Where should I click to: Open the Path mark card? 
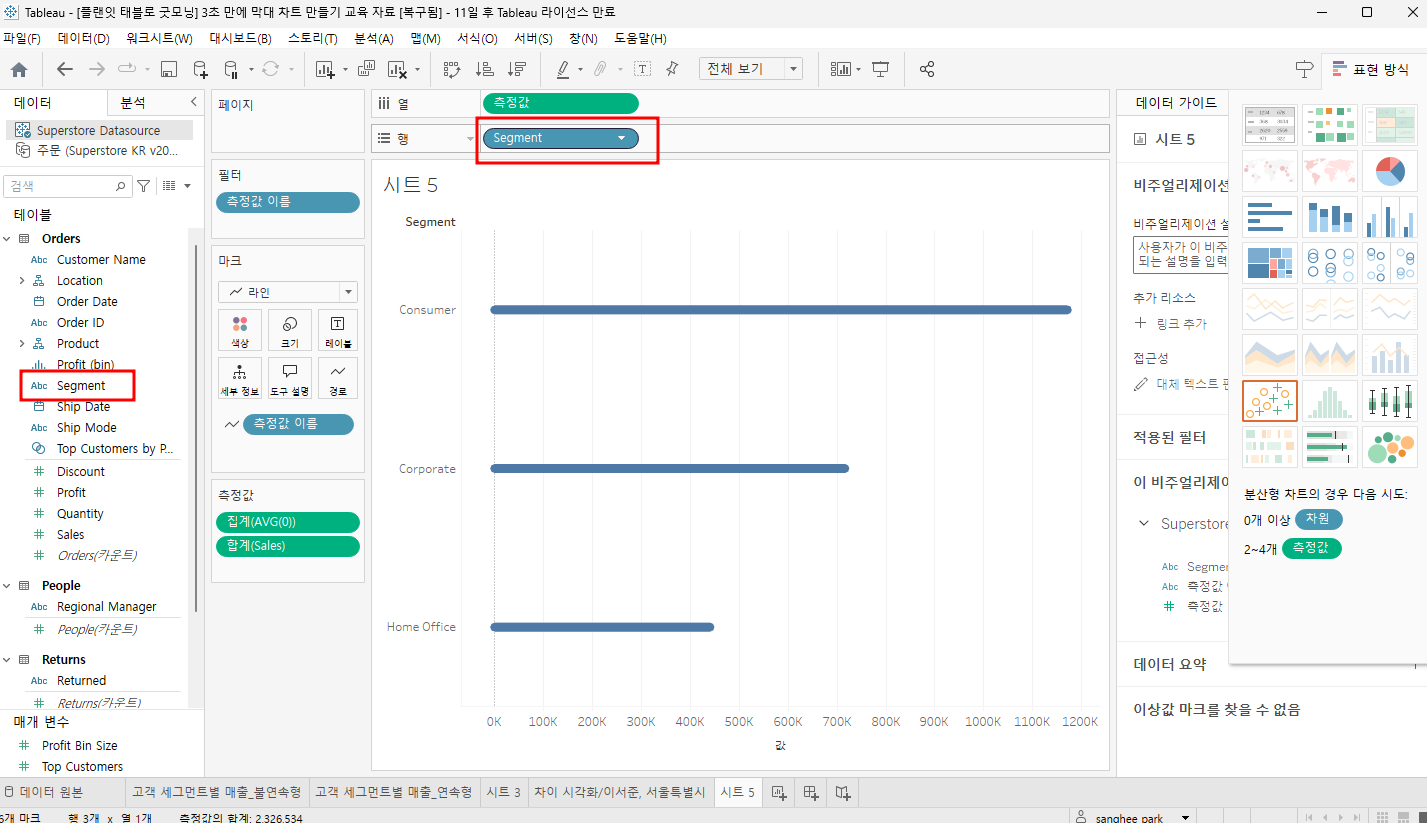[337, 378]
